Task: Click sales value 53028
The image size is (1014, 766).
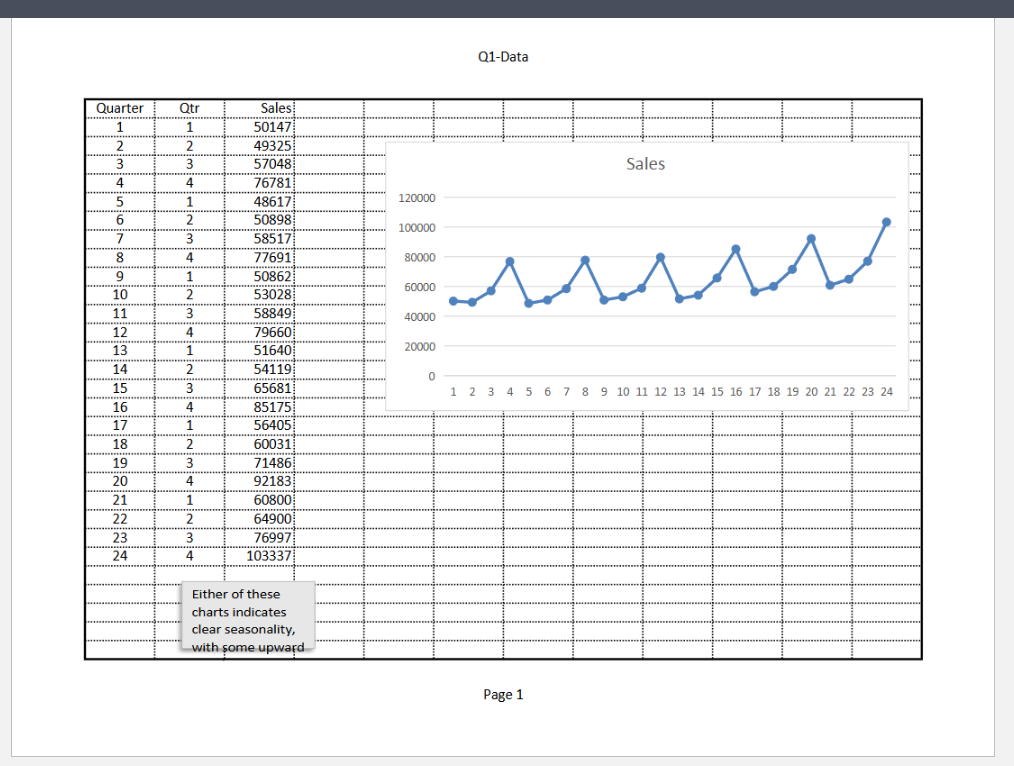Action: point(272,295)
